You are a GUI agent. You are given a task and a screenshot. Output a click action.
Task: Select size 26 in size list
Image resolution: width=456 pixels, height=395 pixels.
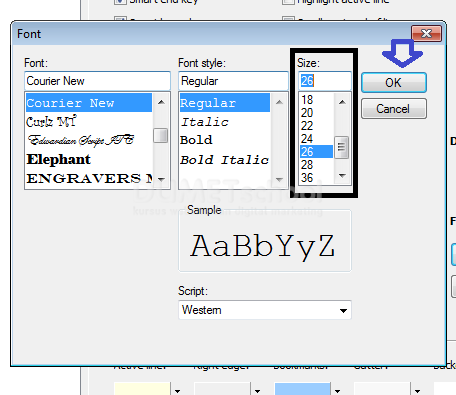(316, 152)
